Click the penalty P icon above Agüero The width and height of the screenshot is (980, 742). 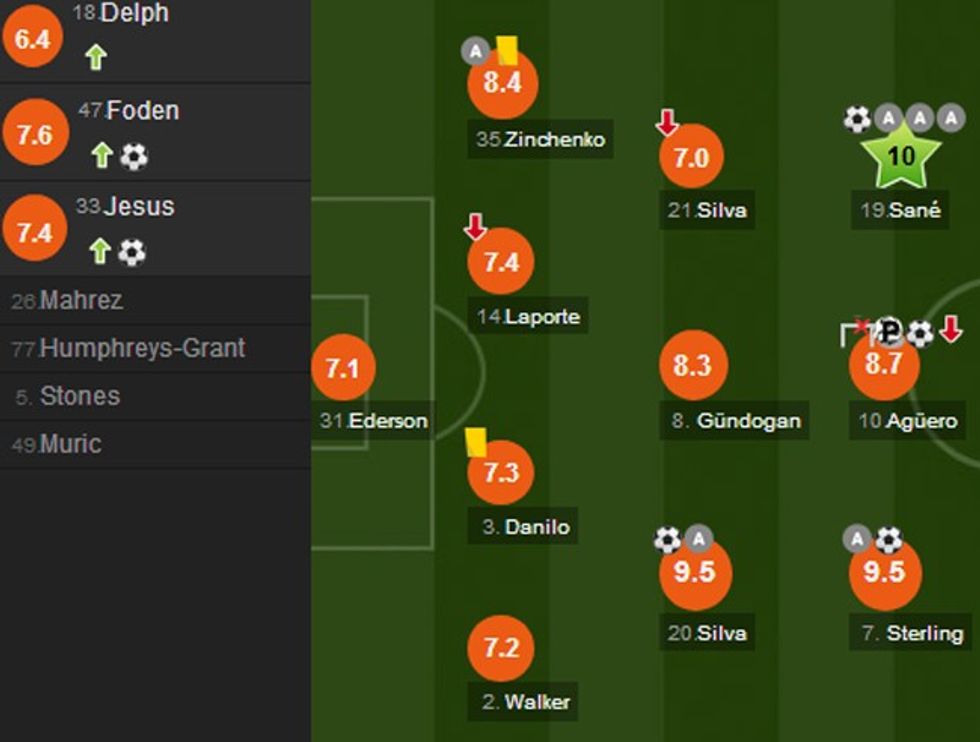[x=890, y=331]
